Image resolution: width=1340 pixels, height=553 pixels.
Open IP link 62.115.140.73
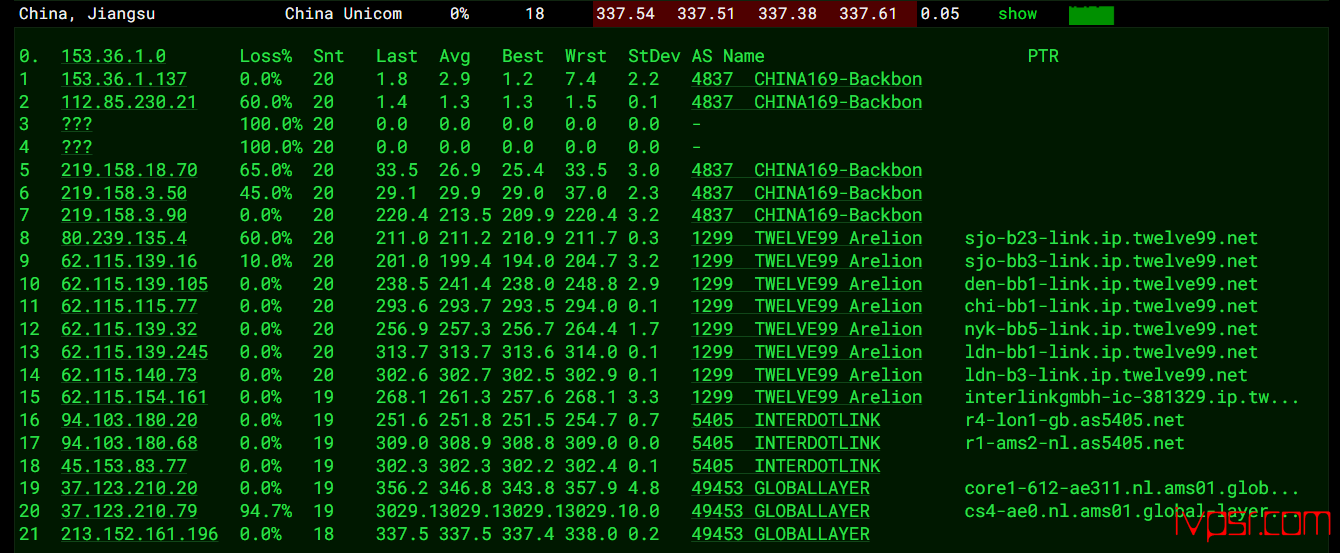pyautogui.click(x=129, y=375)
